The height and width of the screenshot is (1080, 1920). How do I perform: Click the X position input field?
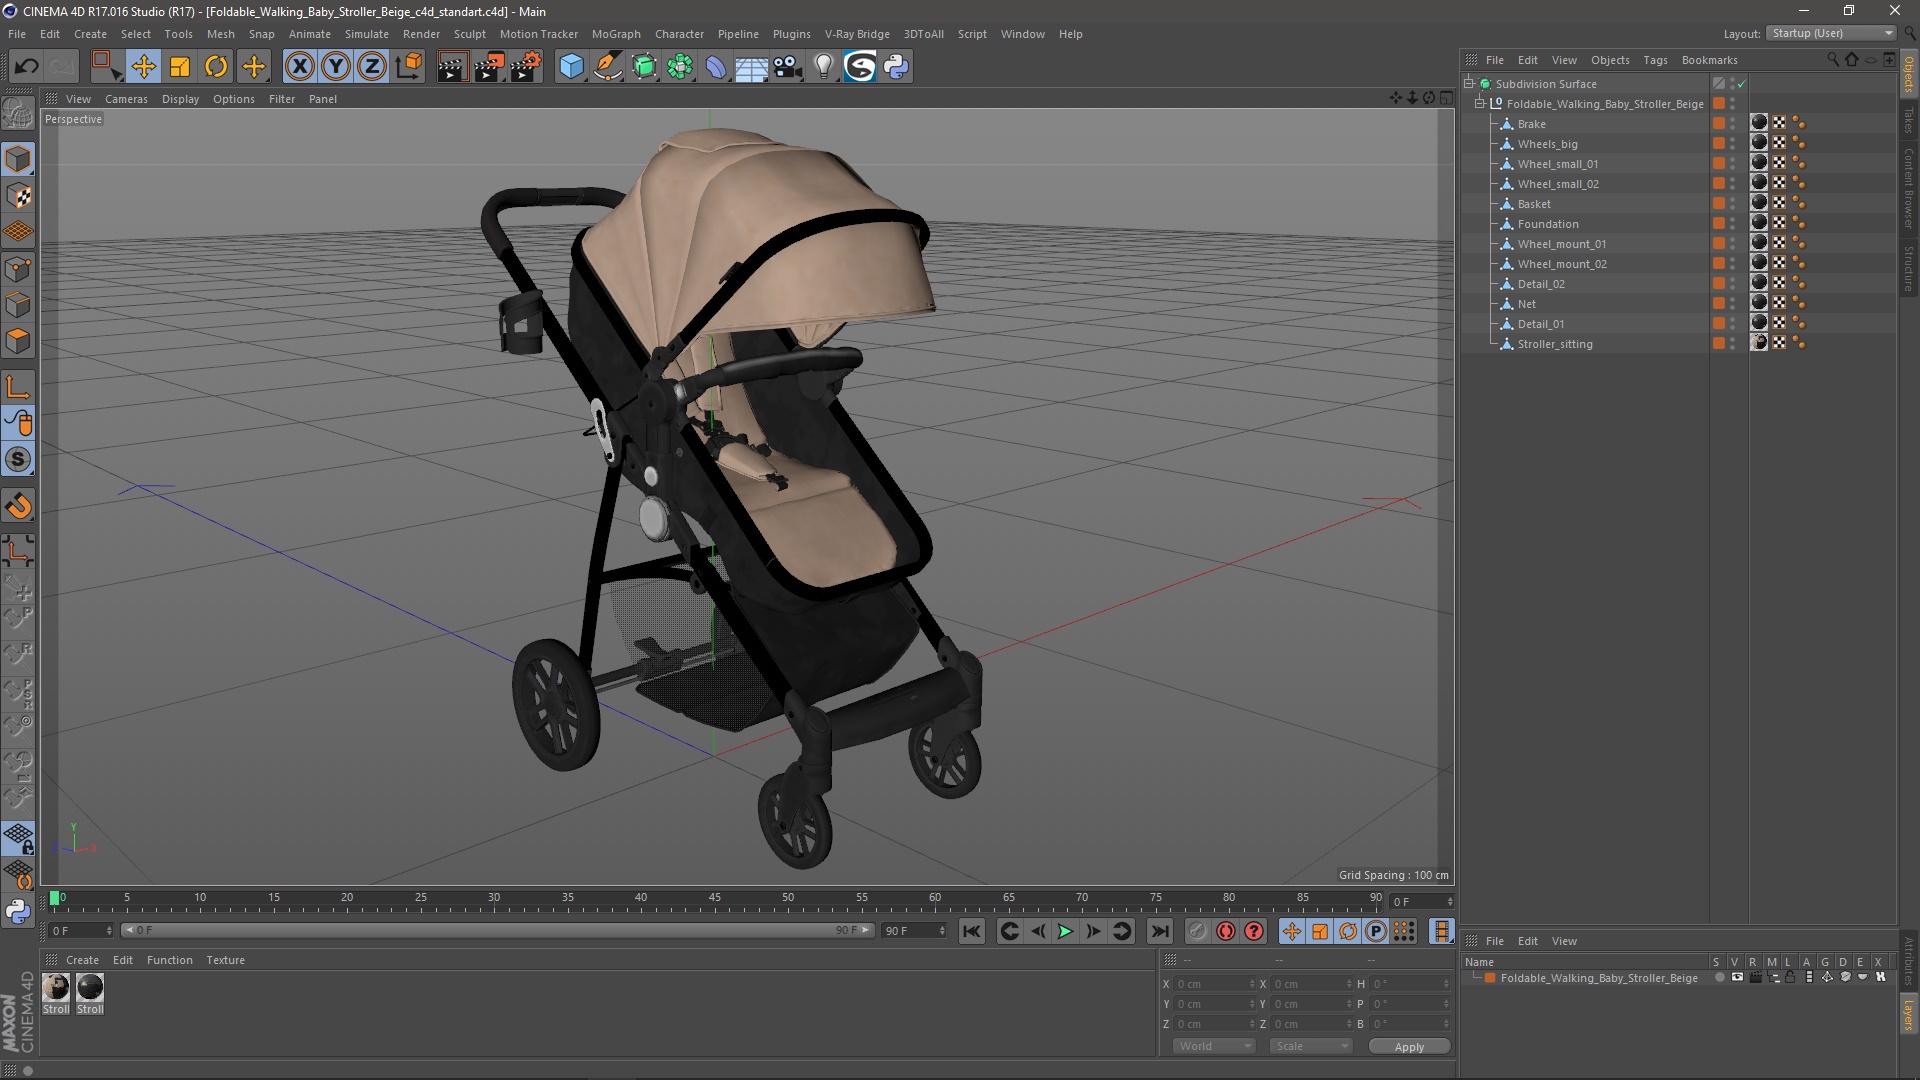pos(1214,984)
